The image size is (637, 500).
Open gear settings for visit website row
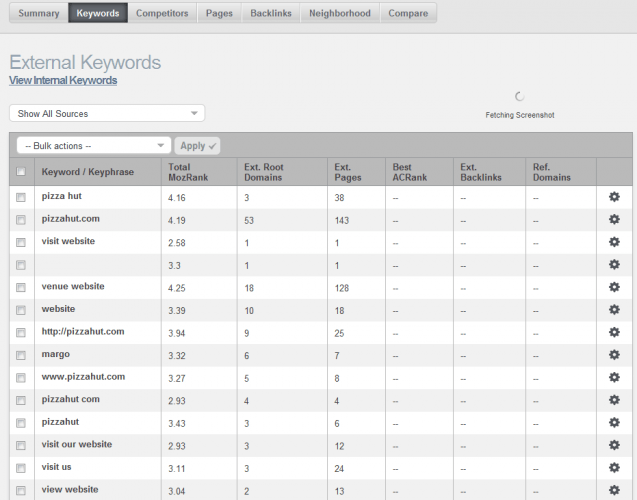click(614, 242)
